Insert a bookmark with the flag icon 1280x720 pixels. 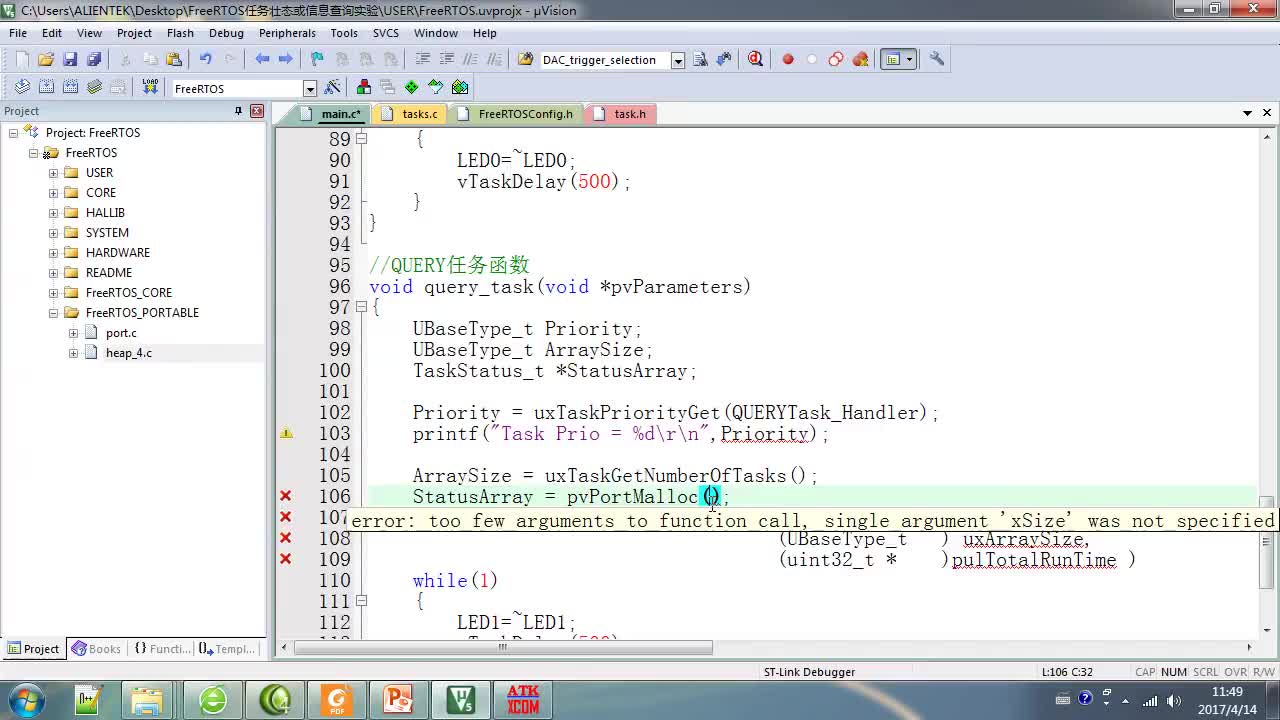pyautogui.click(x=317, y=60)
